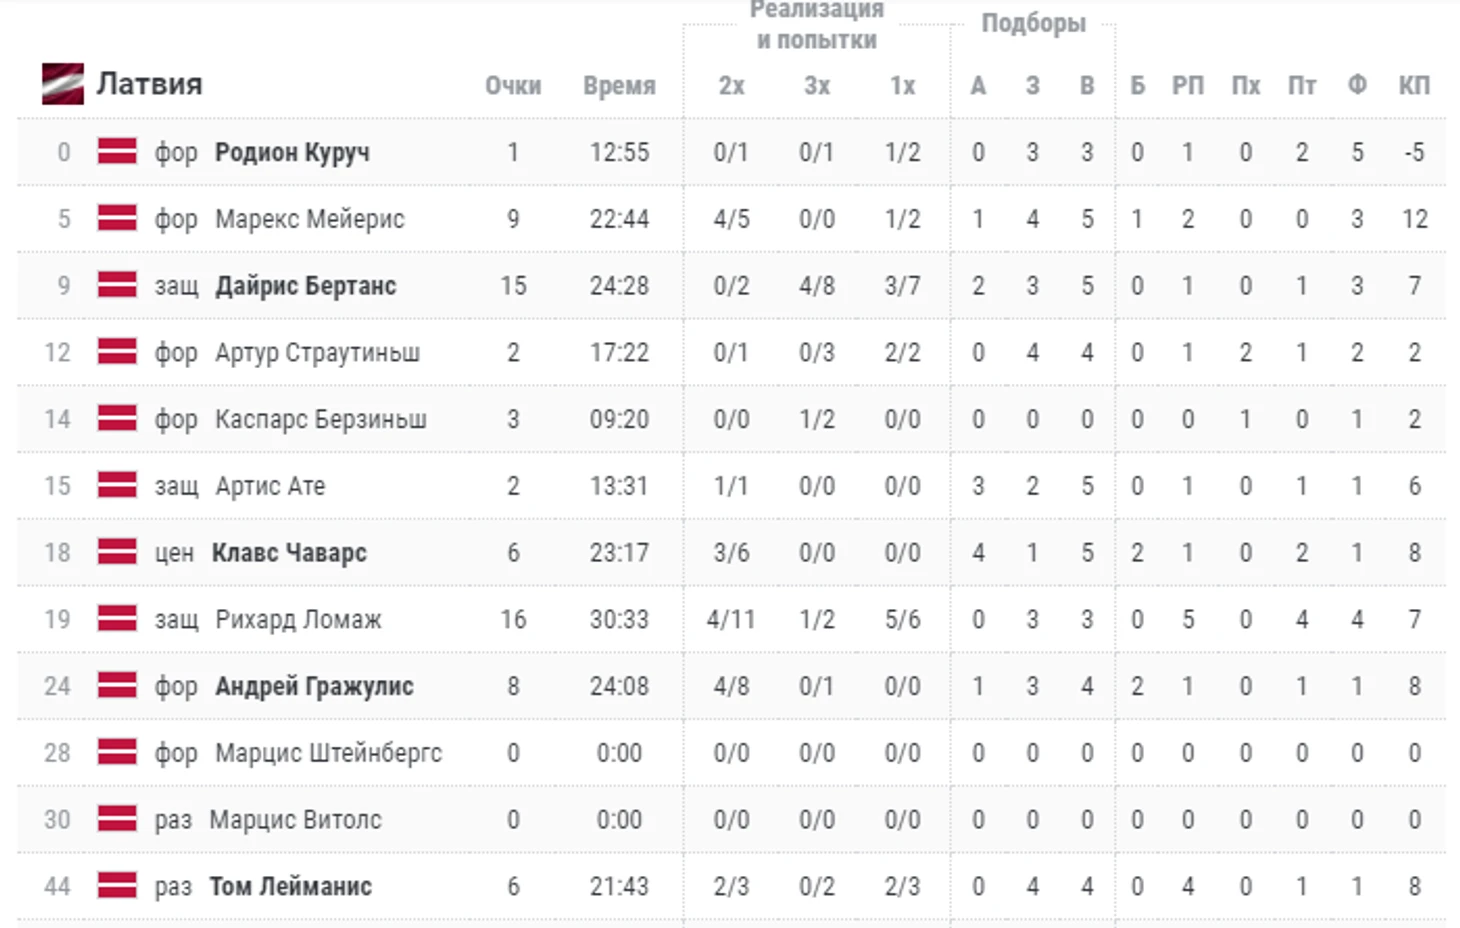
Task: Open player Артур Страутиньш profile
Action: [x=317, y=353]
